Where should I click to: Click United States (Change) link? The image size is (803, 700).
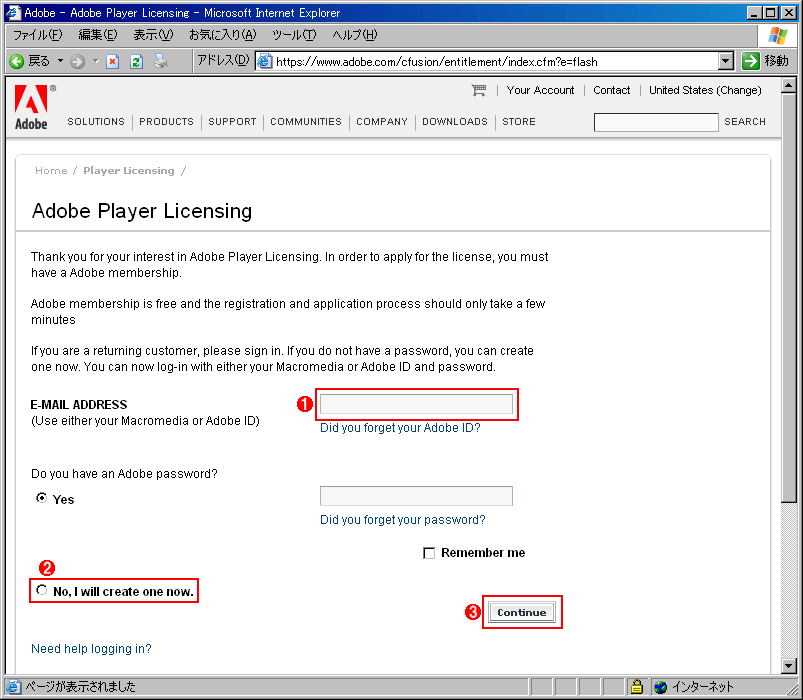(705, 90)
